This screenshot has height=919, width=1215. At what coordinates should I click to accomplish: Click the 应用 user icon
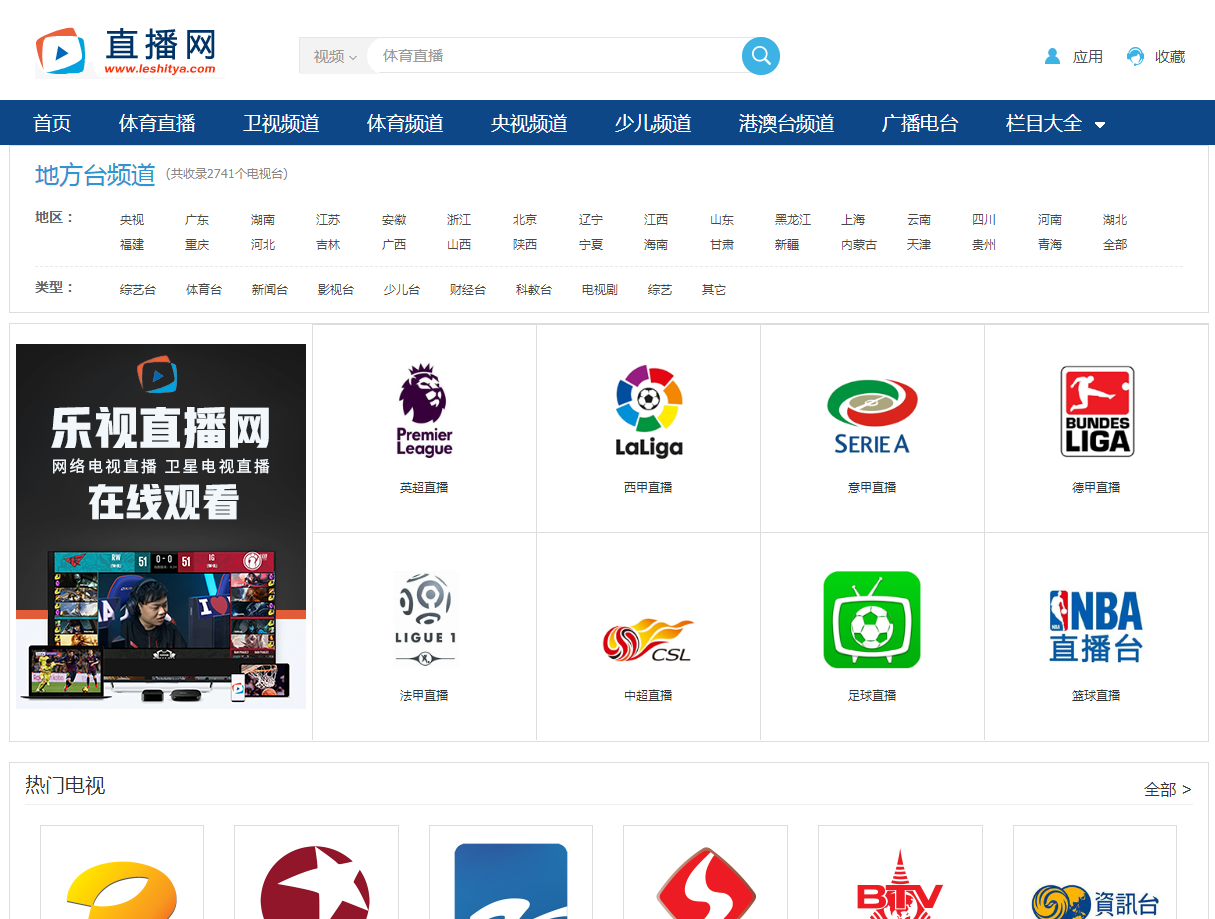(1052, 56)
